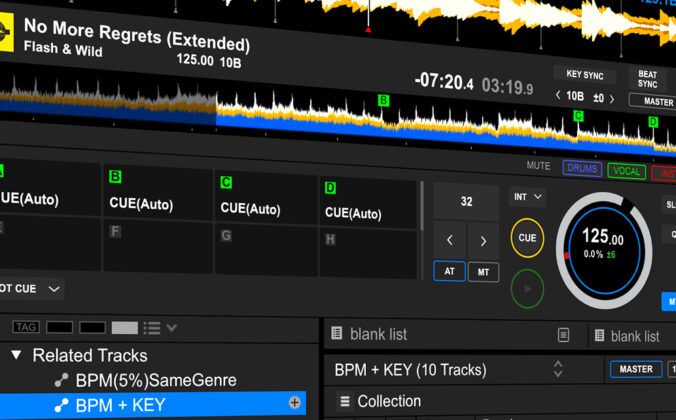Image resolution: width=676 pixels, height=420 pixels.
Task: Shift key down with left arrow beside 10B
Action: click(559, 97)
